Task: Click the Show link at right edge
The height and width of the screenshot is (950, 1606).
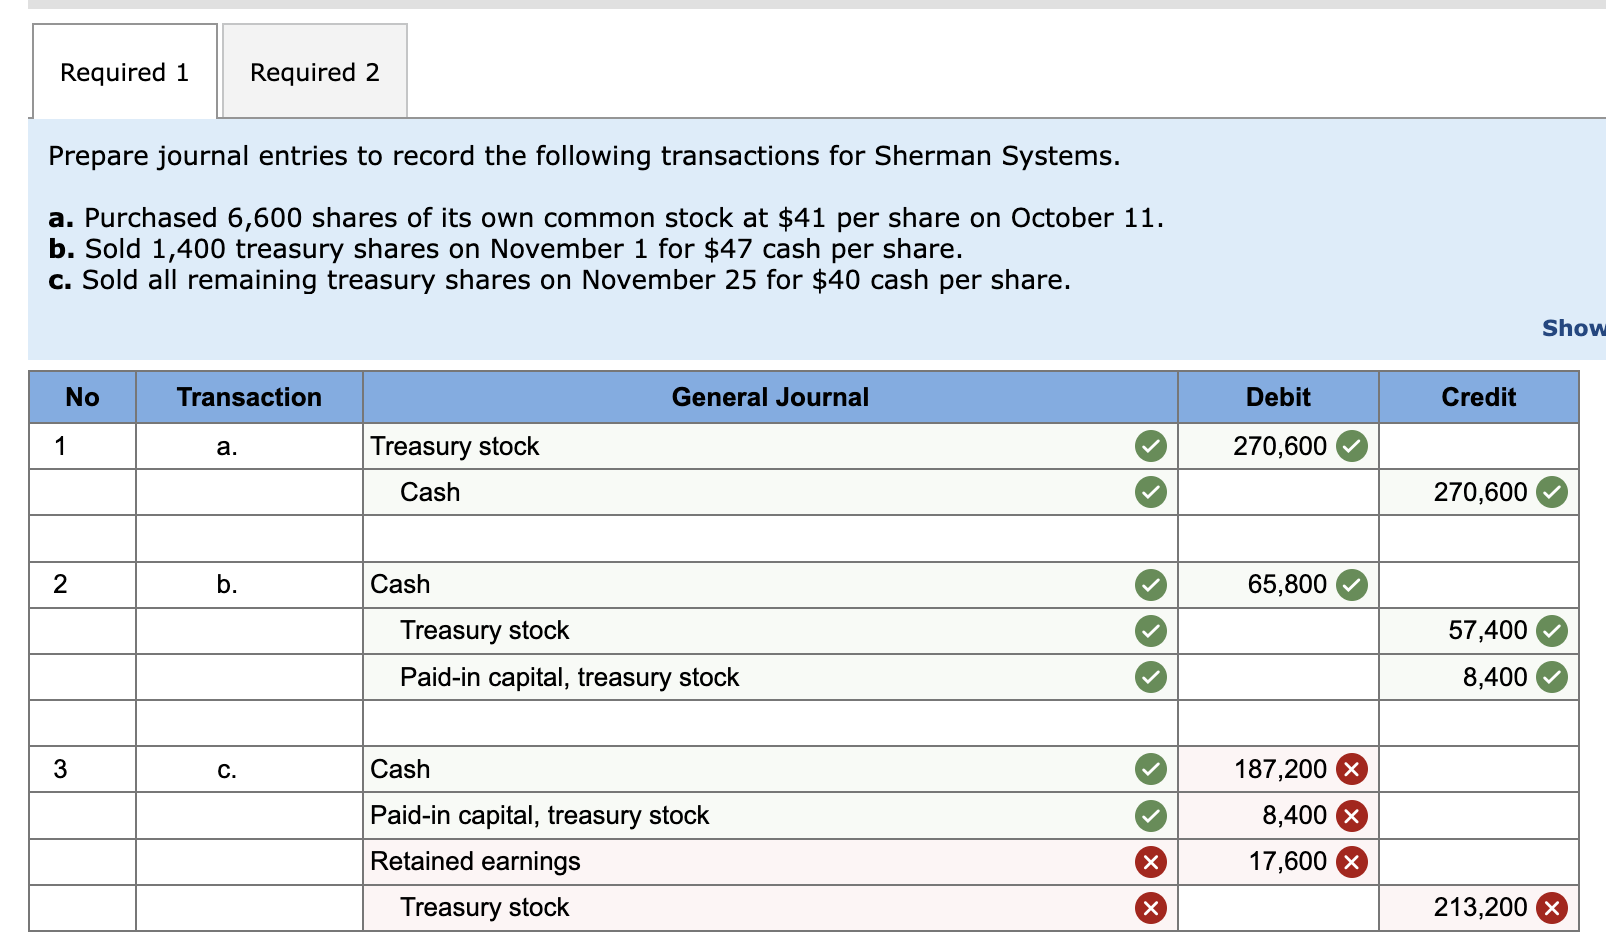Action: [x=1573, y=328]
